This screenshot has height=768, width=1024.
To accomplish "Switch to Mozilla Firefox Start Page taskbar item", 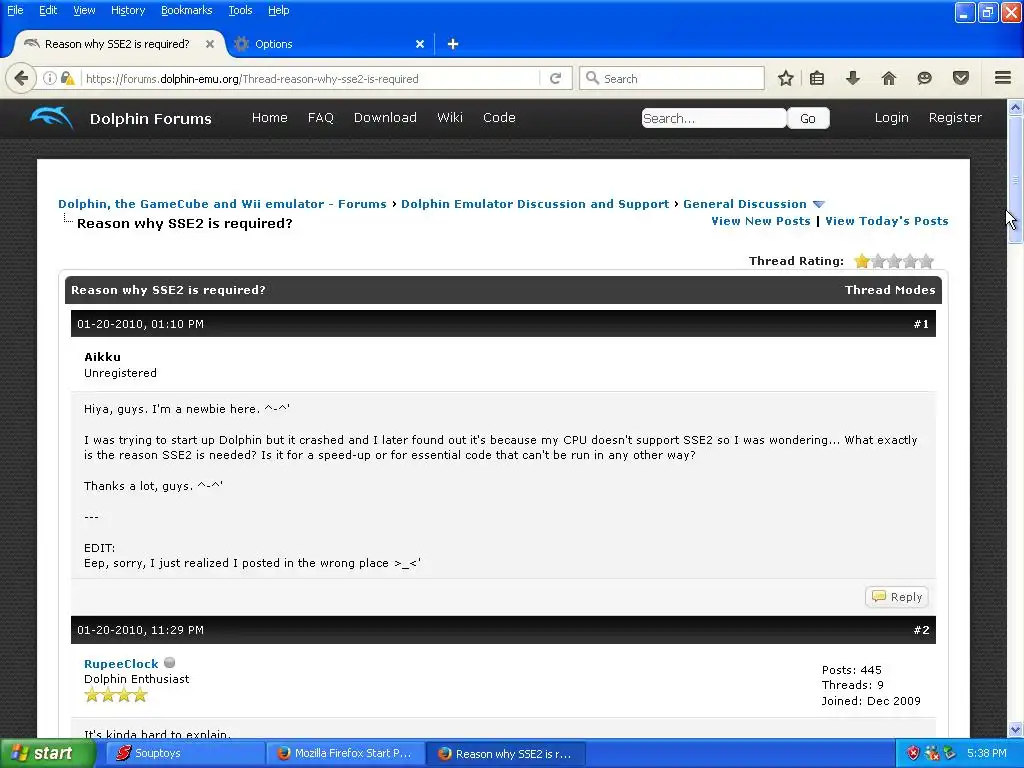I will tap(345, 753).
